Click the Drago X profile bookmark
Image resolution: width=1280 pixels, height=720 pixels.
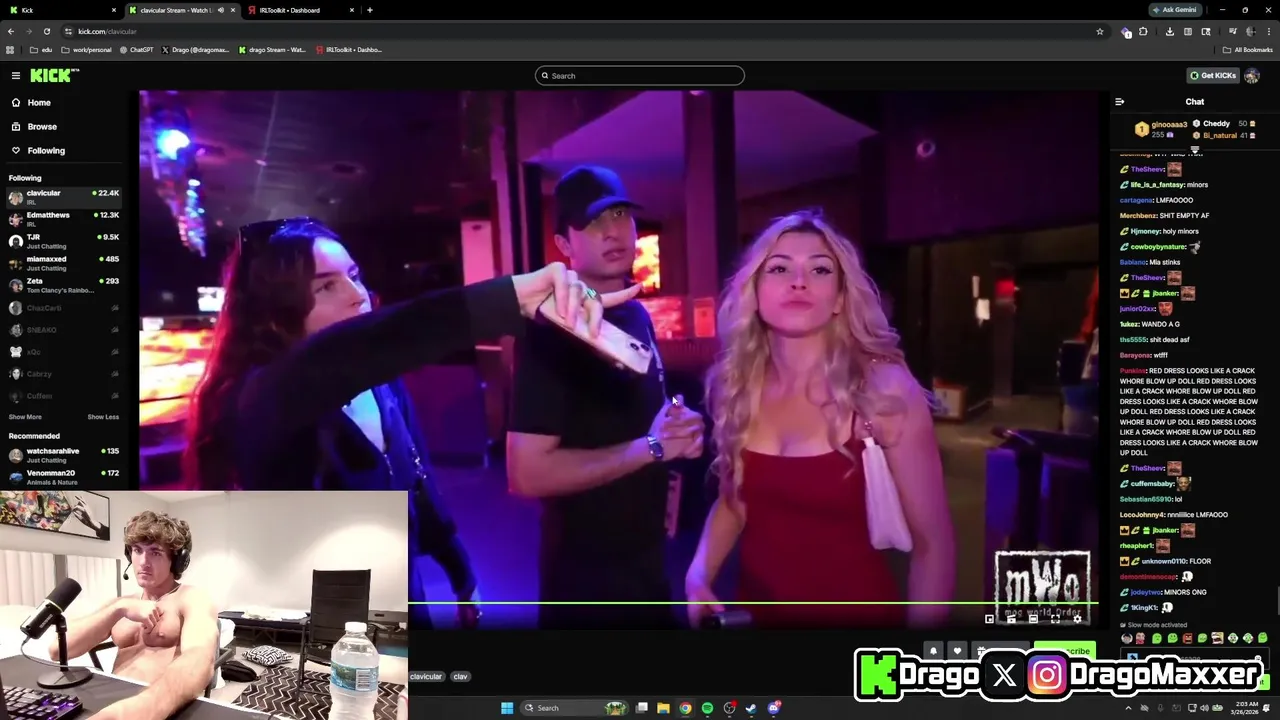tap(196, 49)
